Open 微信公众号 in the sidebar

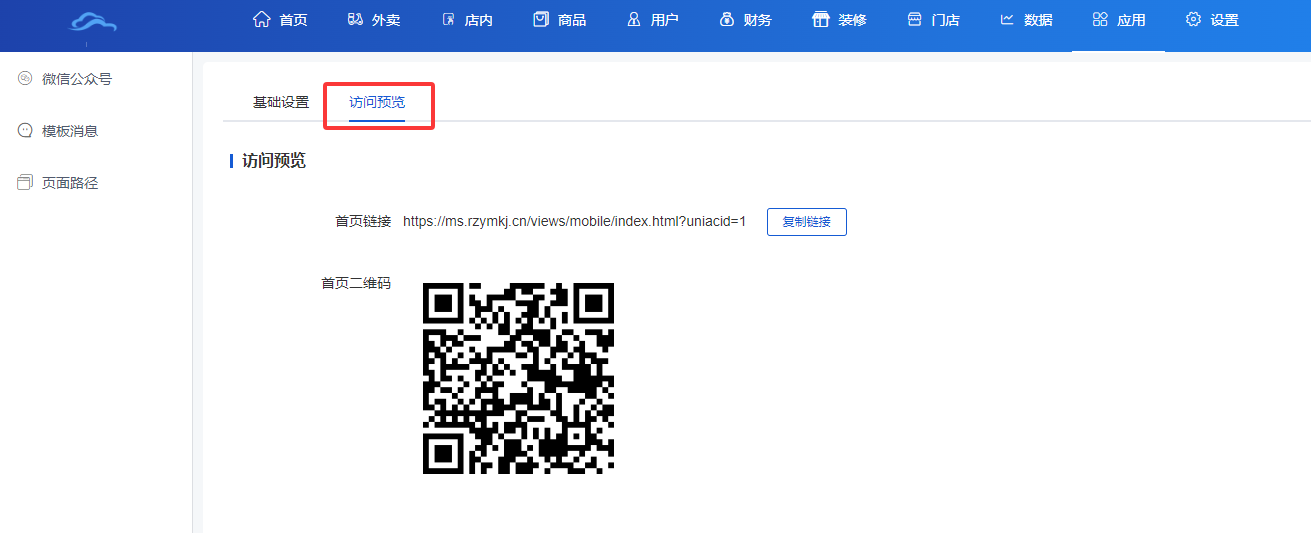click(x=77, y=79)
